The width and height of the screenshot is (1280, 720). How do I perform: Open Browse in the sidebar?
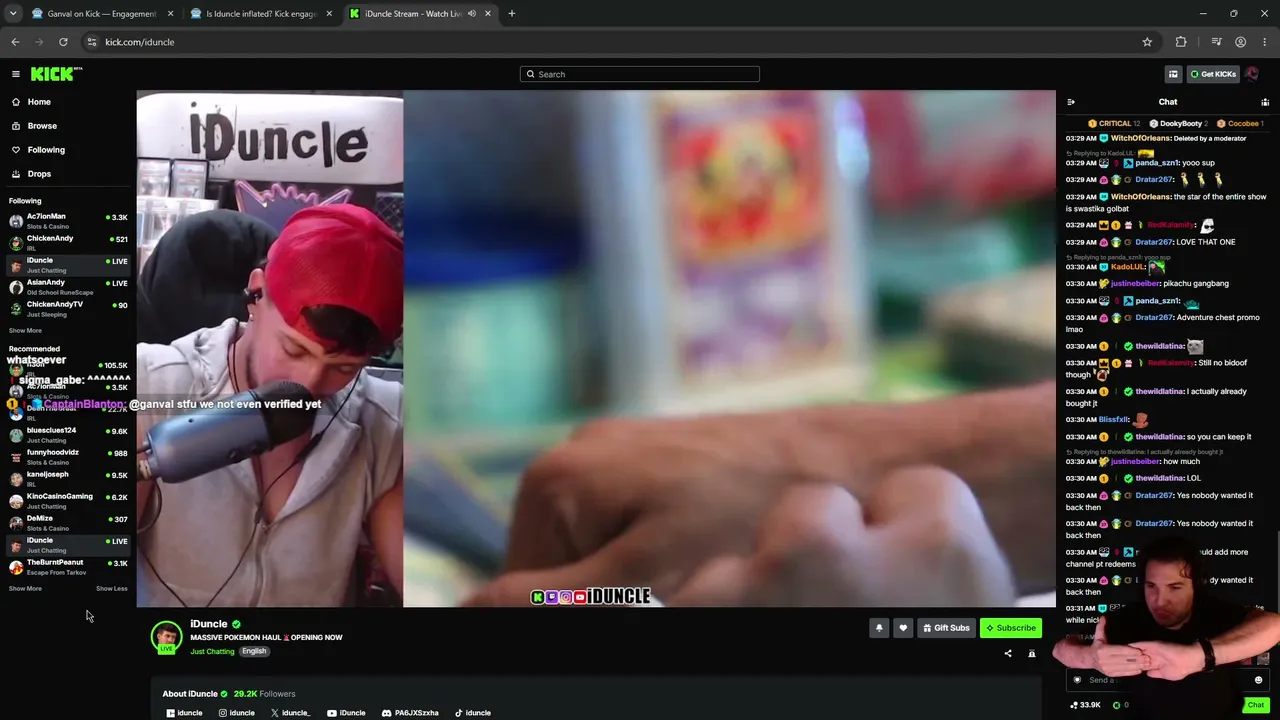[x=42, y=126]
